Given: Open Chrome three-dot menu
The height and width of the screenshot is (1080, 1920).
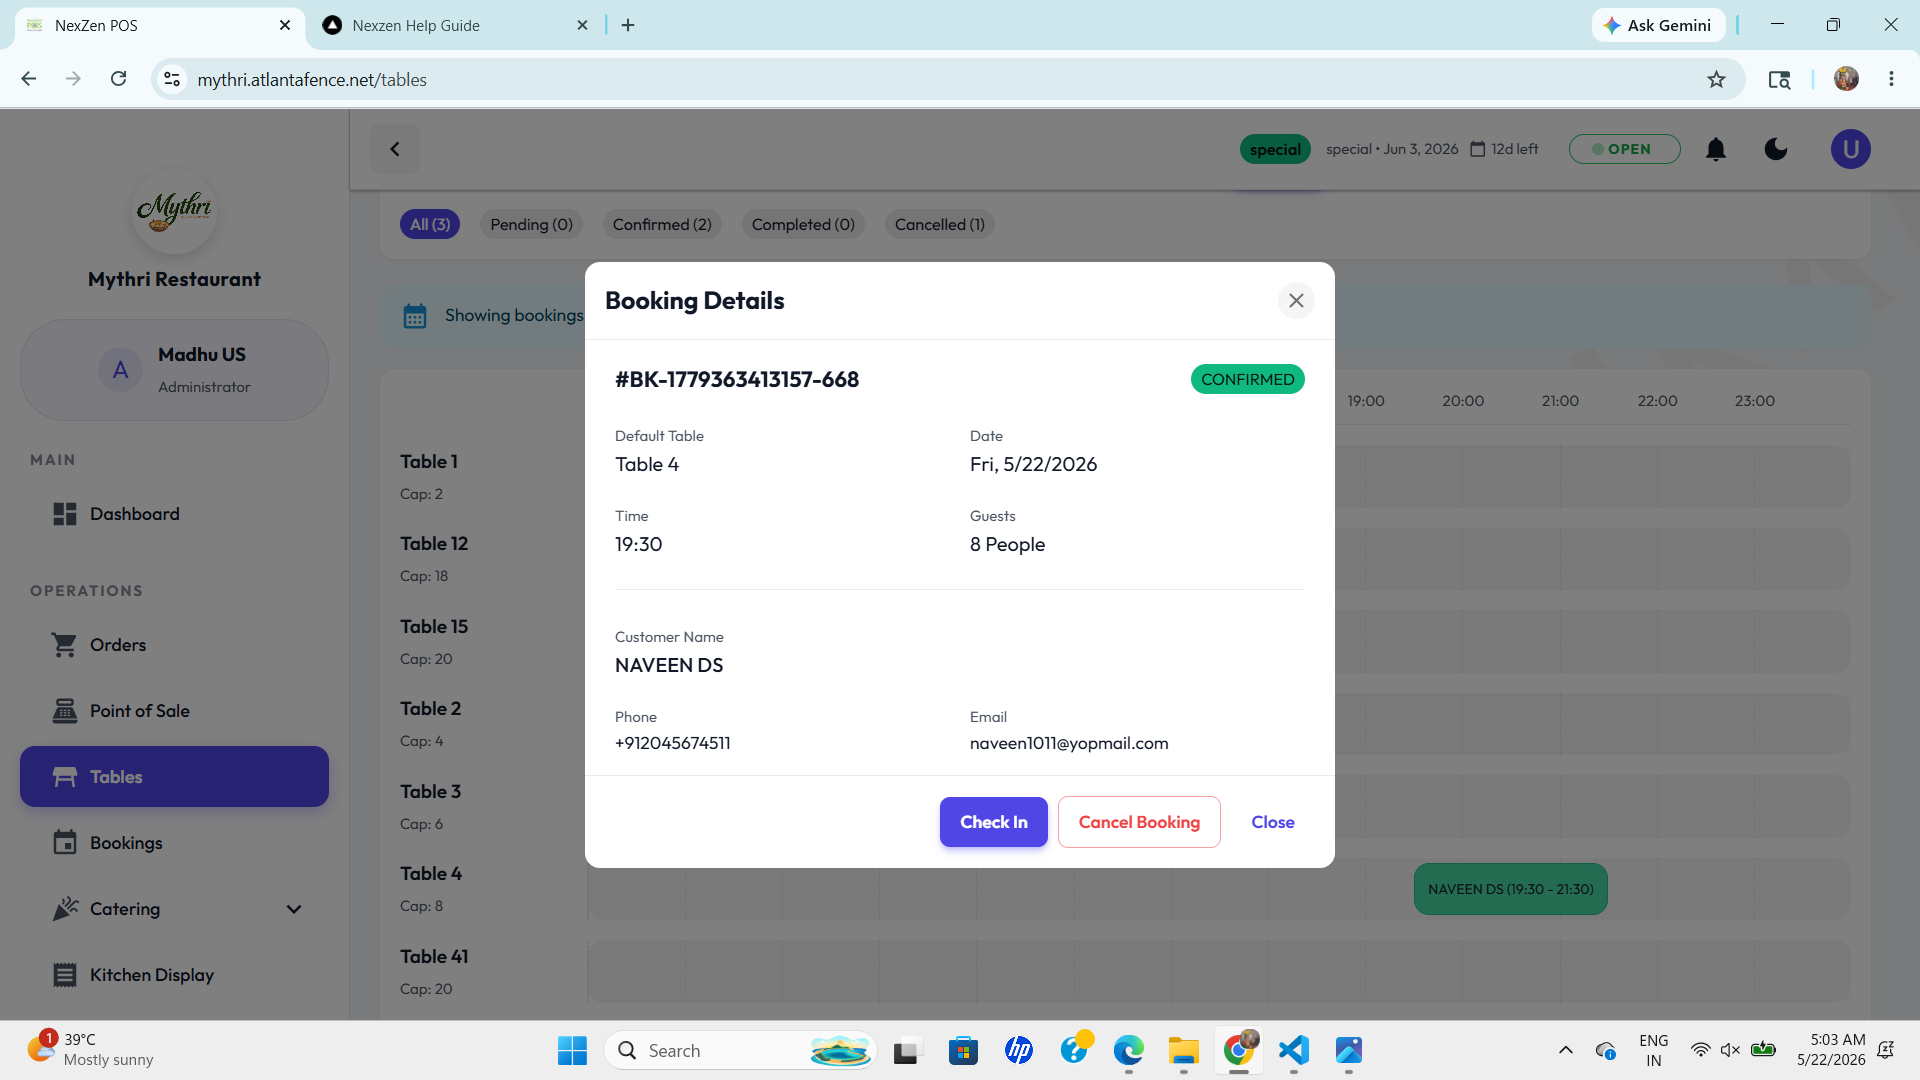Looking at the screenshot, I should point(1891,79).
